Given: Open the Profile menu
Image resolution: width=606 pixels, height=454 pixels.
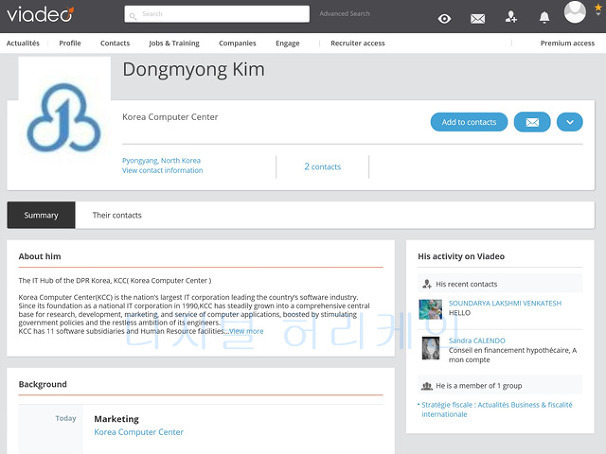Looking at the screenshot, I should click(70, 43).
